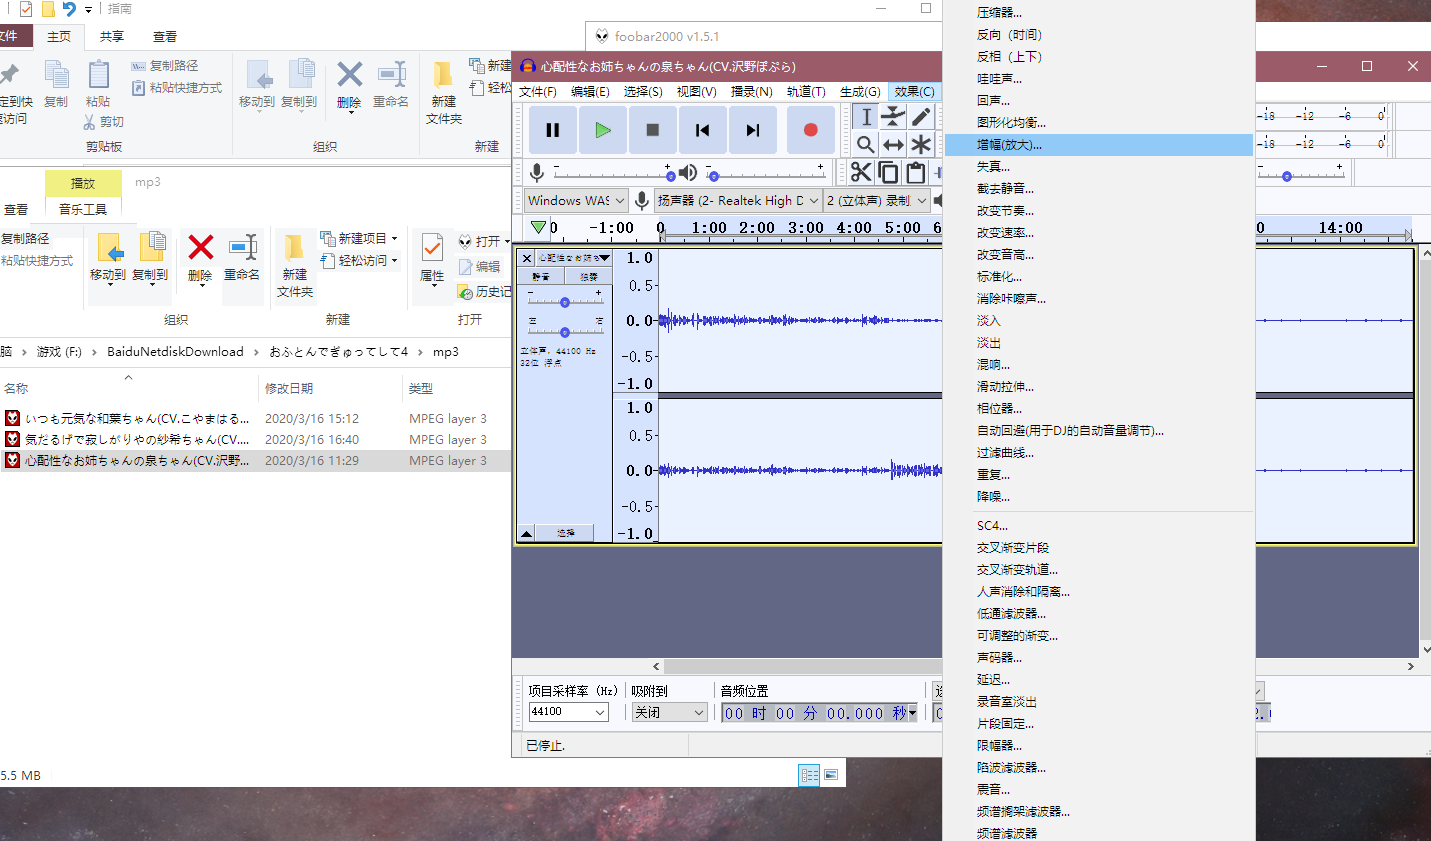
Task: Select the Time Shift arrows tool
Action: point(893,144)
